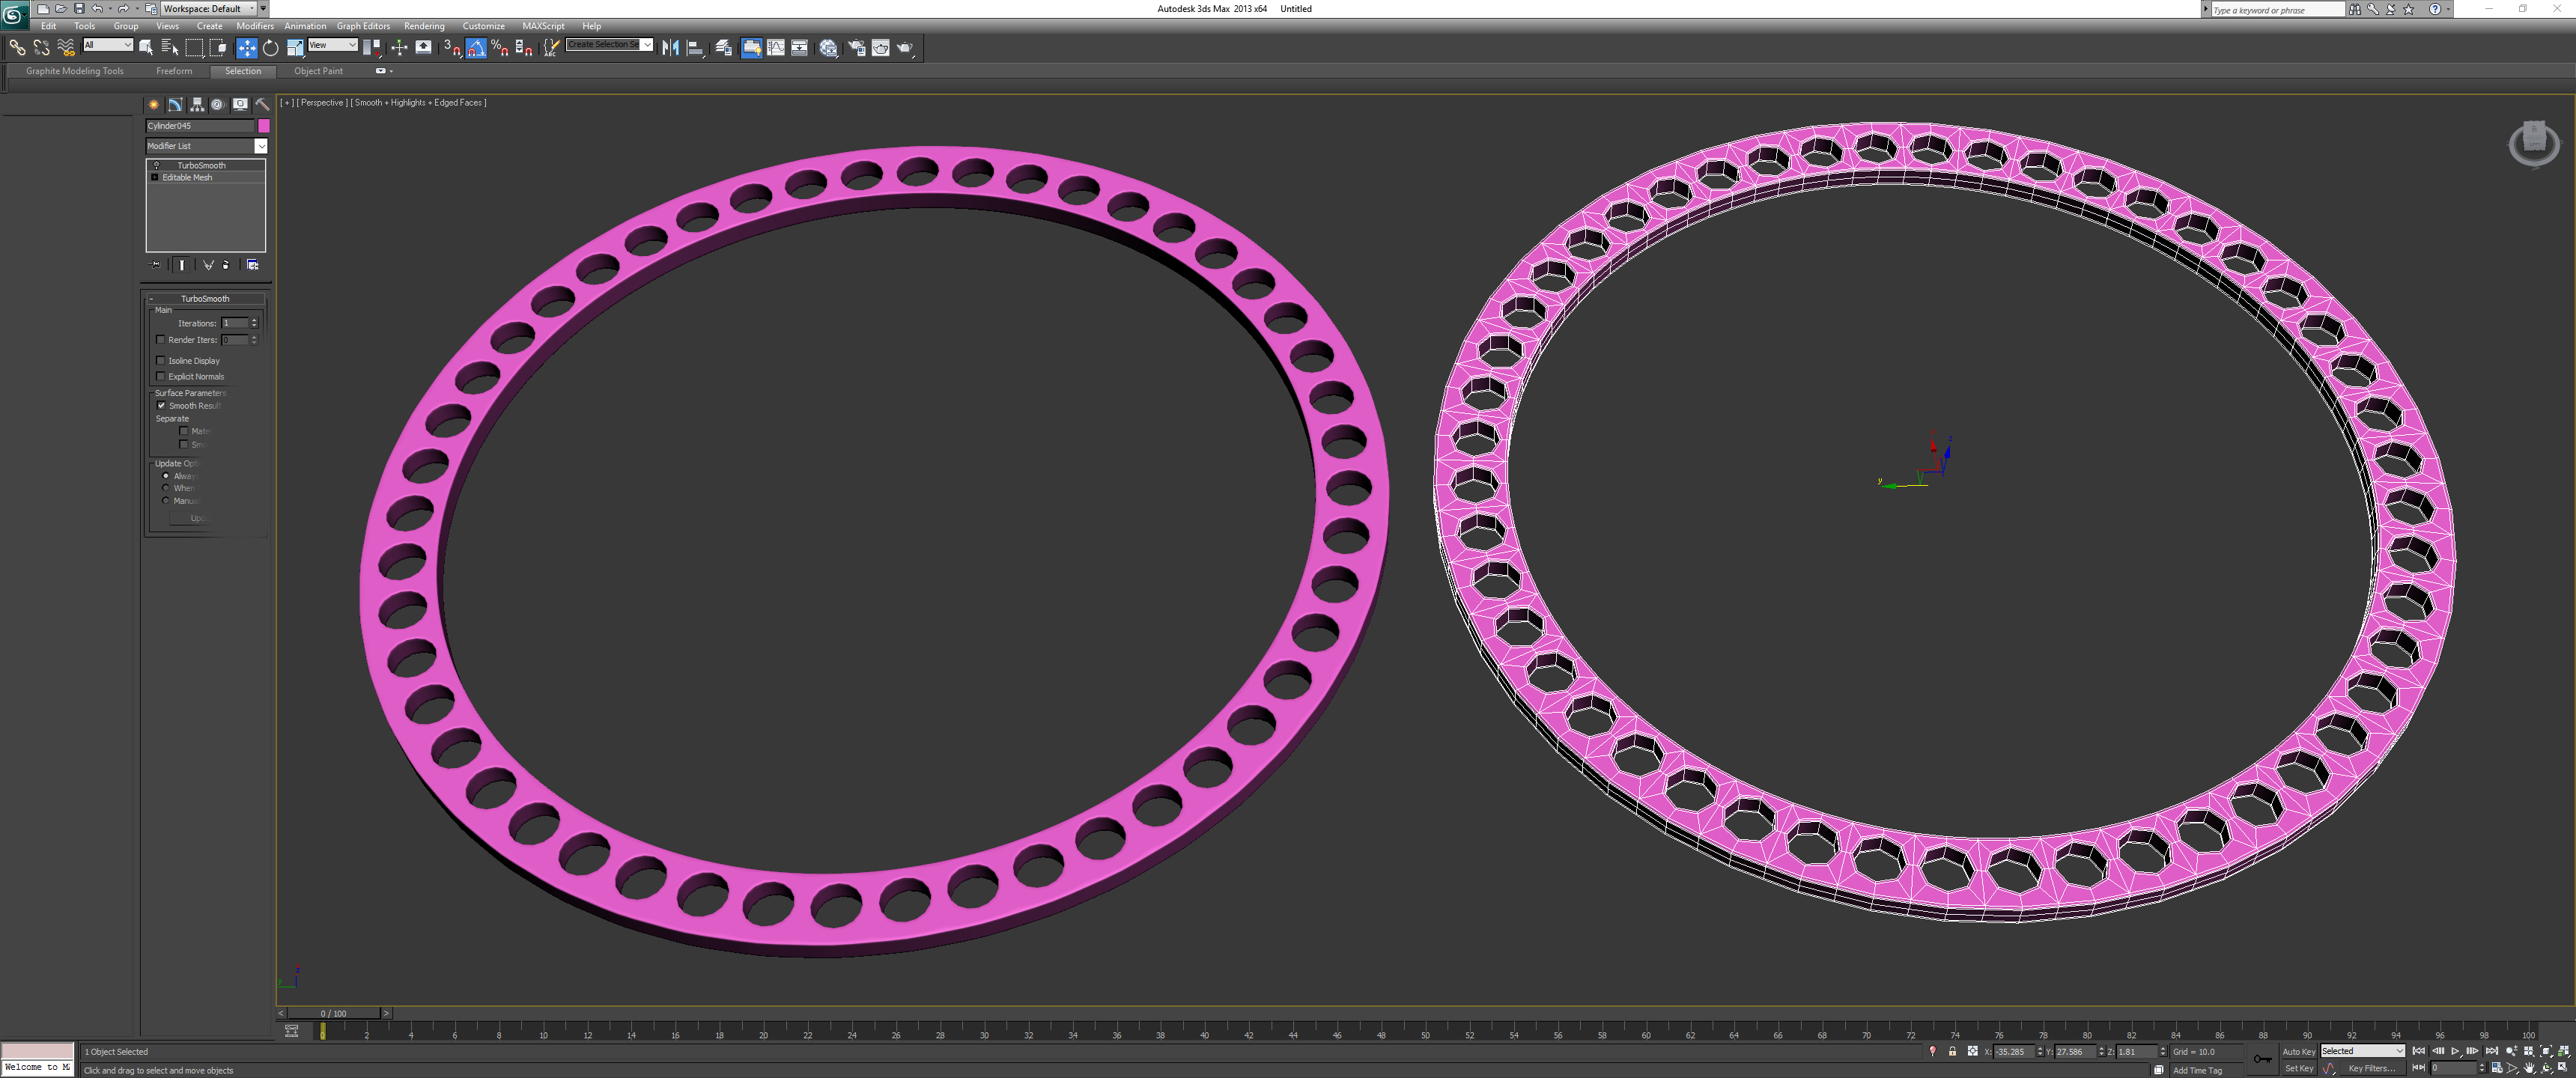Expand Editable Mesh plus sign
This screenshot has height=1078, width=2576.
click(x=155, y=178)
